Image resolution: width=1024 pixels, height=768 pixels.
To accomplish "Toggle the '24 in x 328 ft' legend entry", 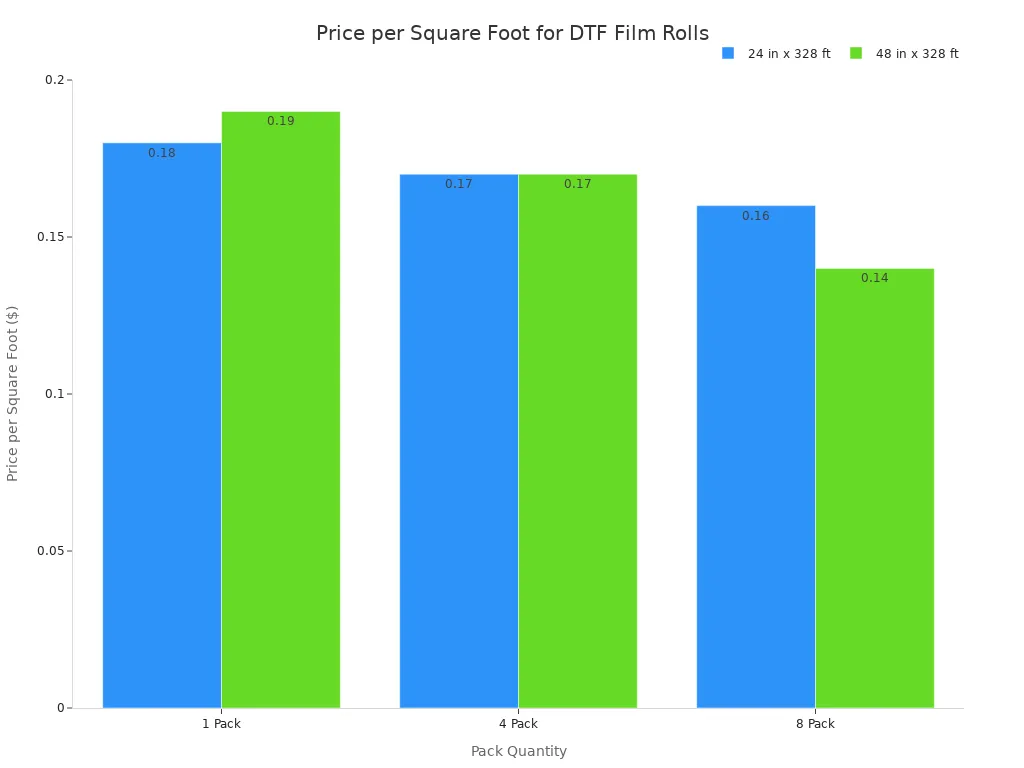I will (788, 54).
